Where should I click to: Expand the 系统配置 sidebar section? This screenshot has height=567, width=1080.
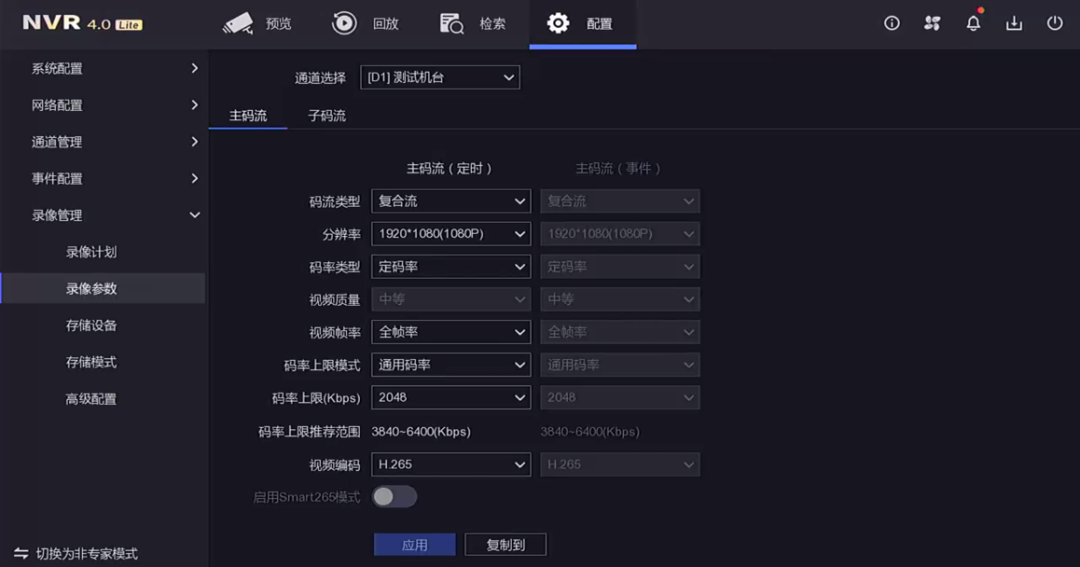pyautogui.click(x=104, y=69)
